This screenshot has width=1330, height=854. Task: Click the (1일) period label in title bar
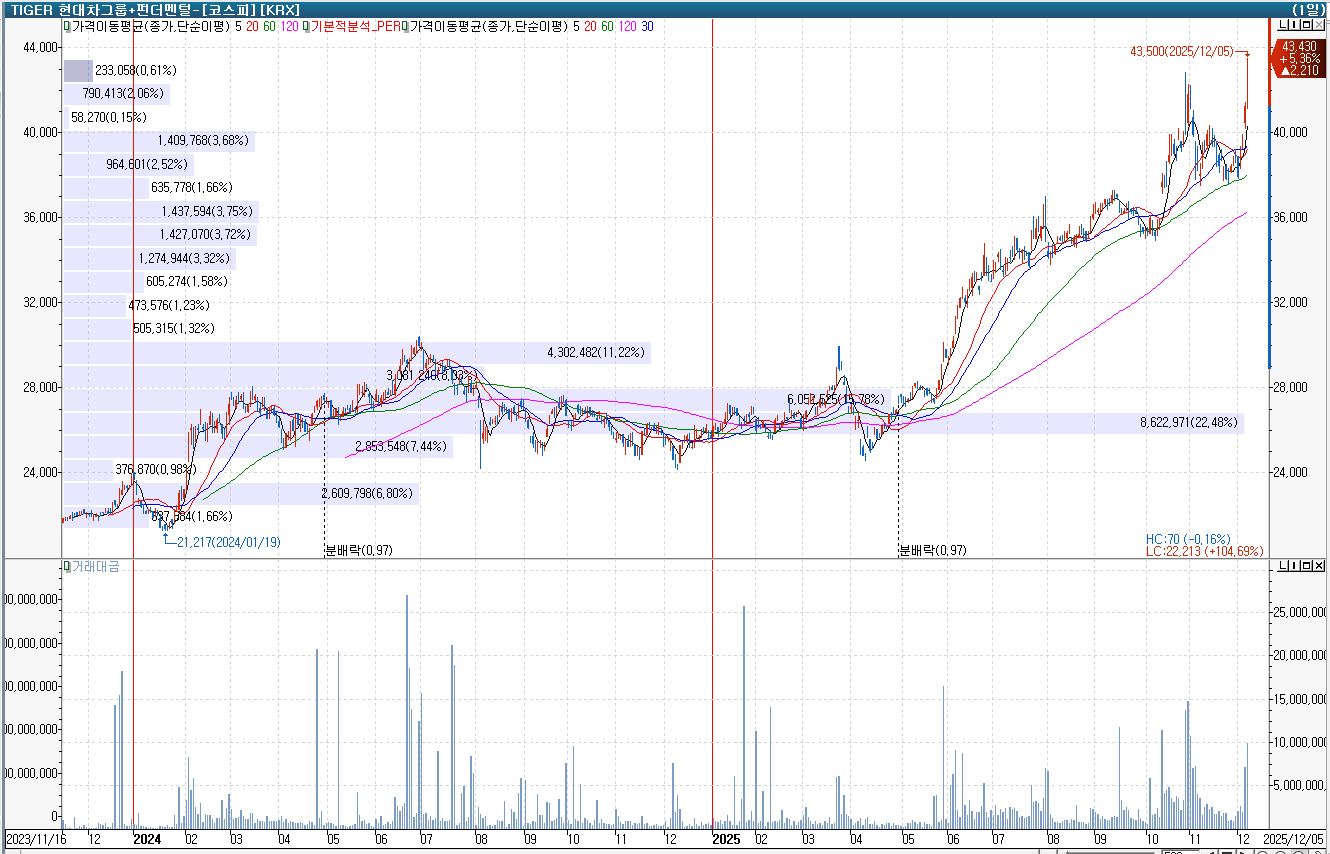click(x=1309, y=9)
